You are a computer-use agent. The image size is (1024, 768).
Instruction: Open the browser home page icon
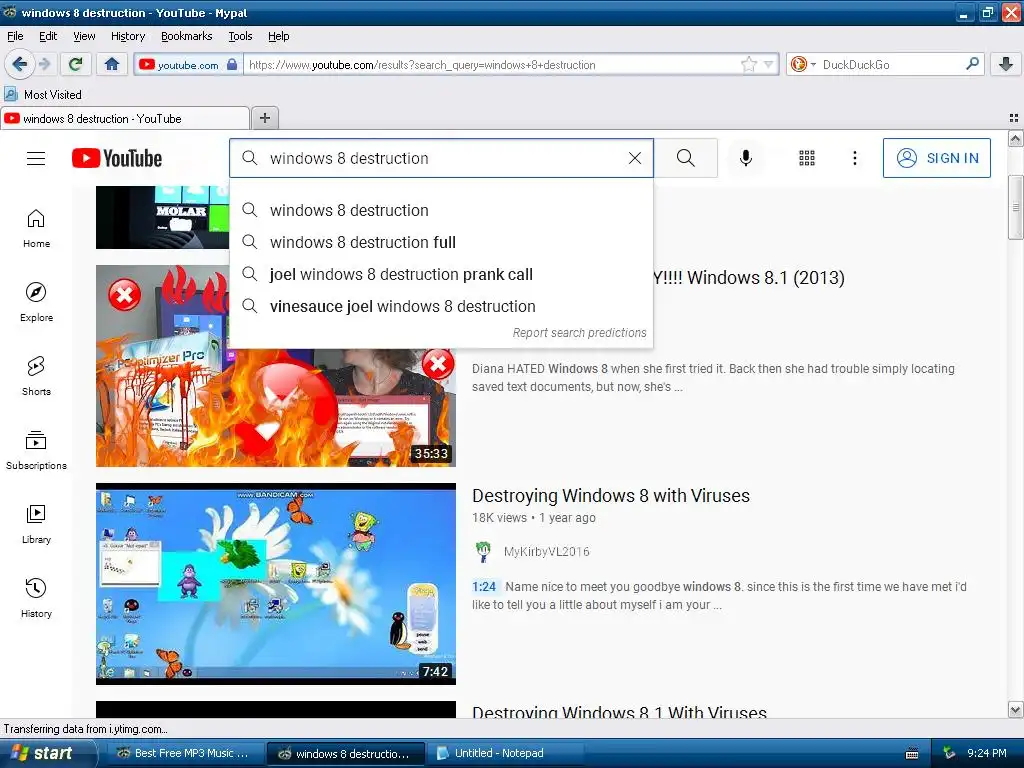[112, 64]
